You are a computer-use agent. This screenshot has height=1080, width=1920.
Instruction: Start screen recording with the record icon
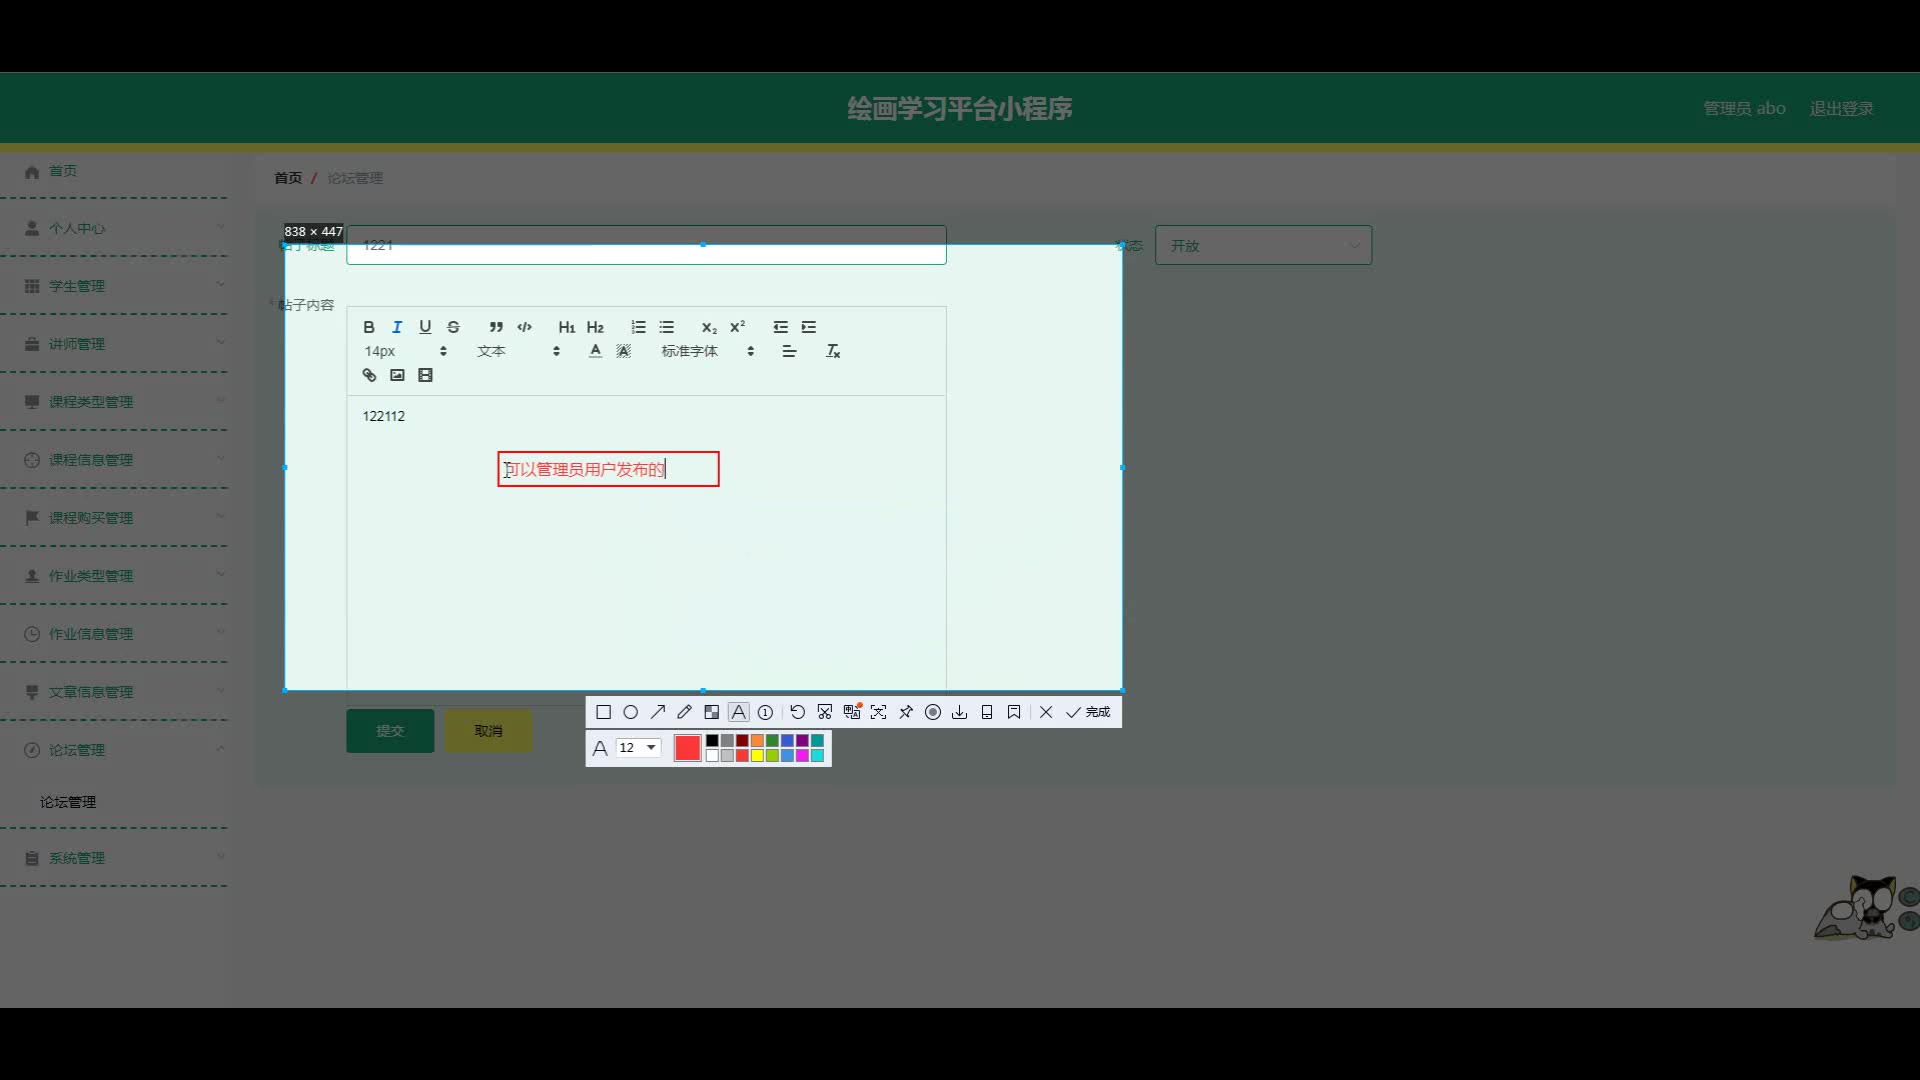click(933, 712)
